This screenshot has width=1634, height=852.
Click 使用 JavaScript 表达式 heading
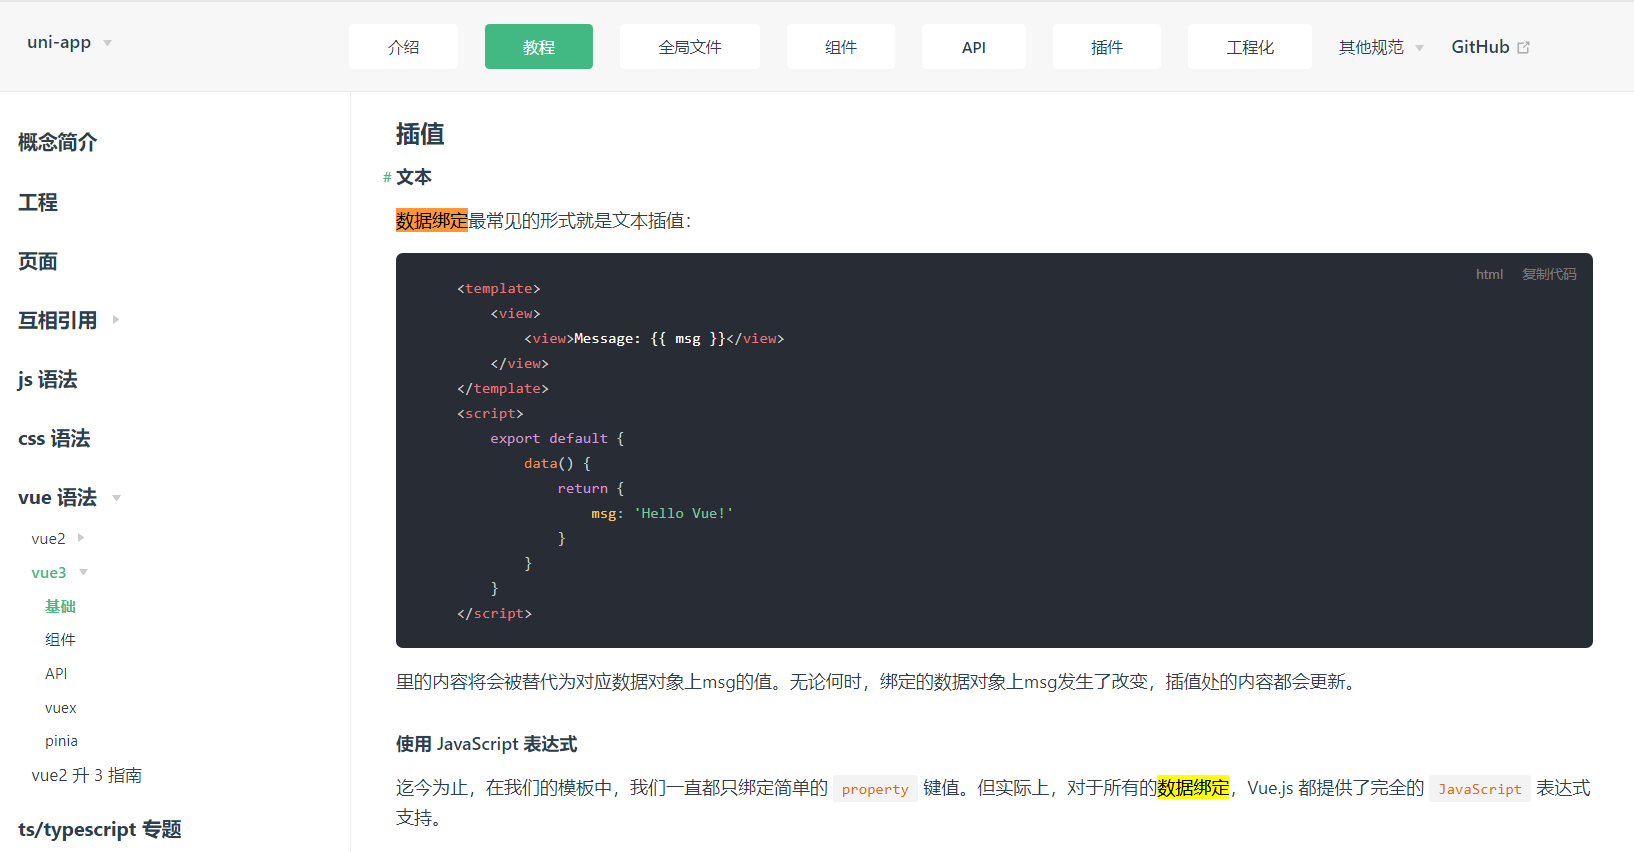(487, 744)
